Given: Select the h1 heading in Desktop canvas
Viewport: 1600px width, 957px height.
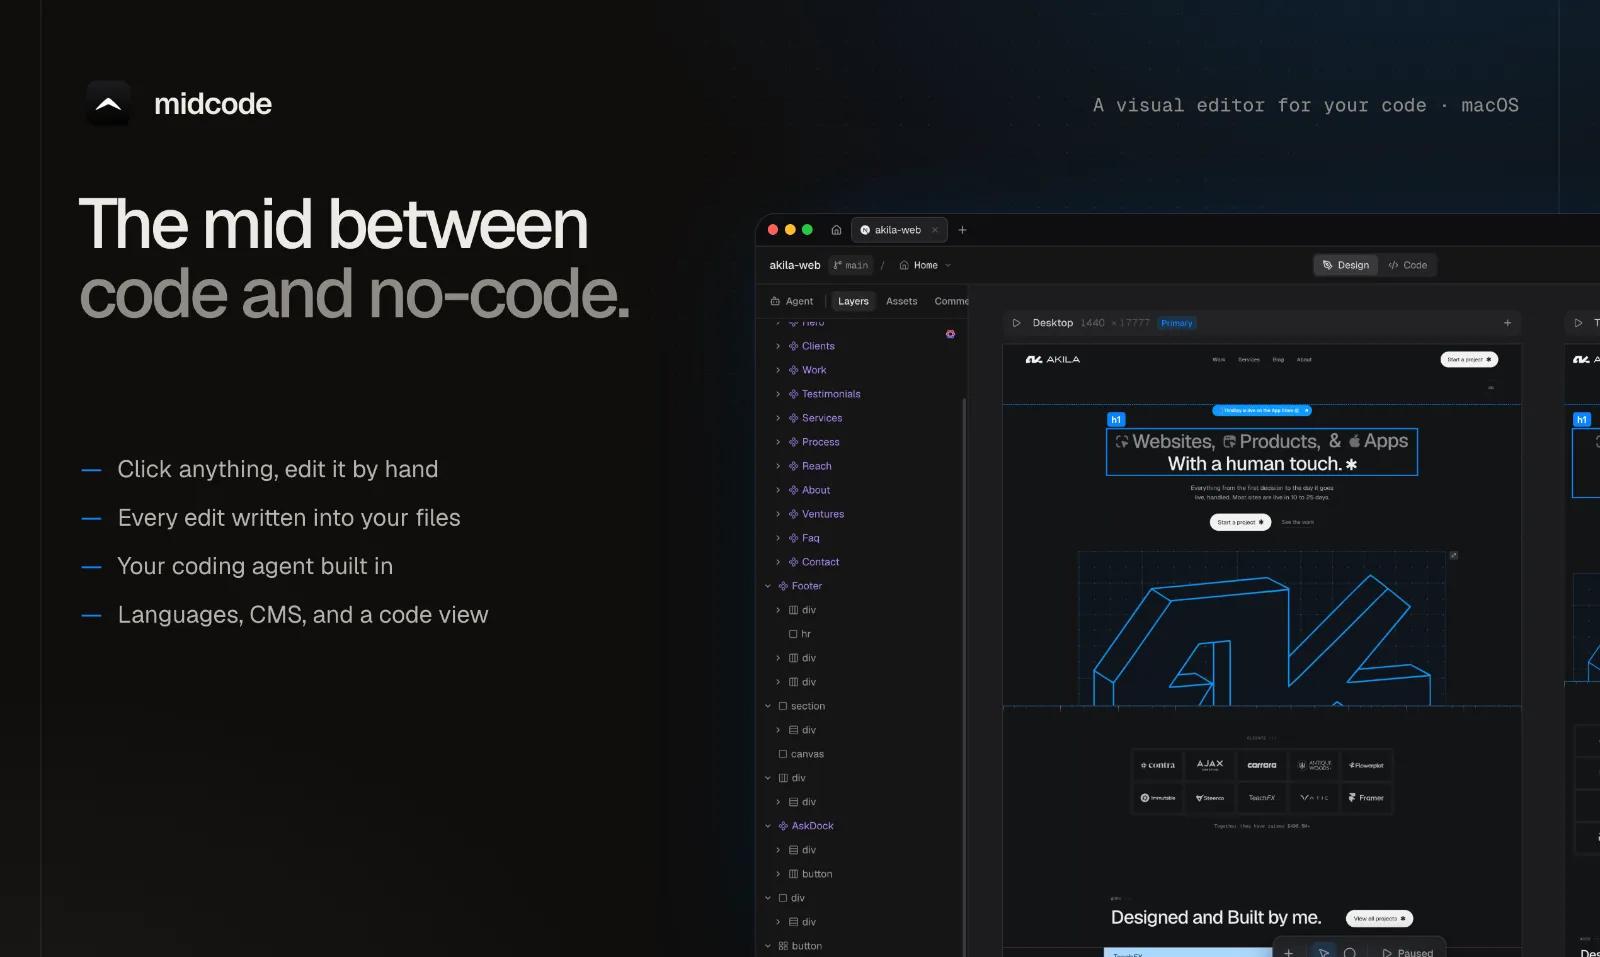Looking at the screenshot, I should [x=1262, y=452].
